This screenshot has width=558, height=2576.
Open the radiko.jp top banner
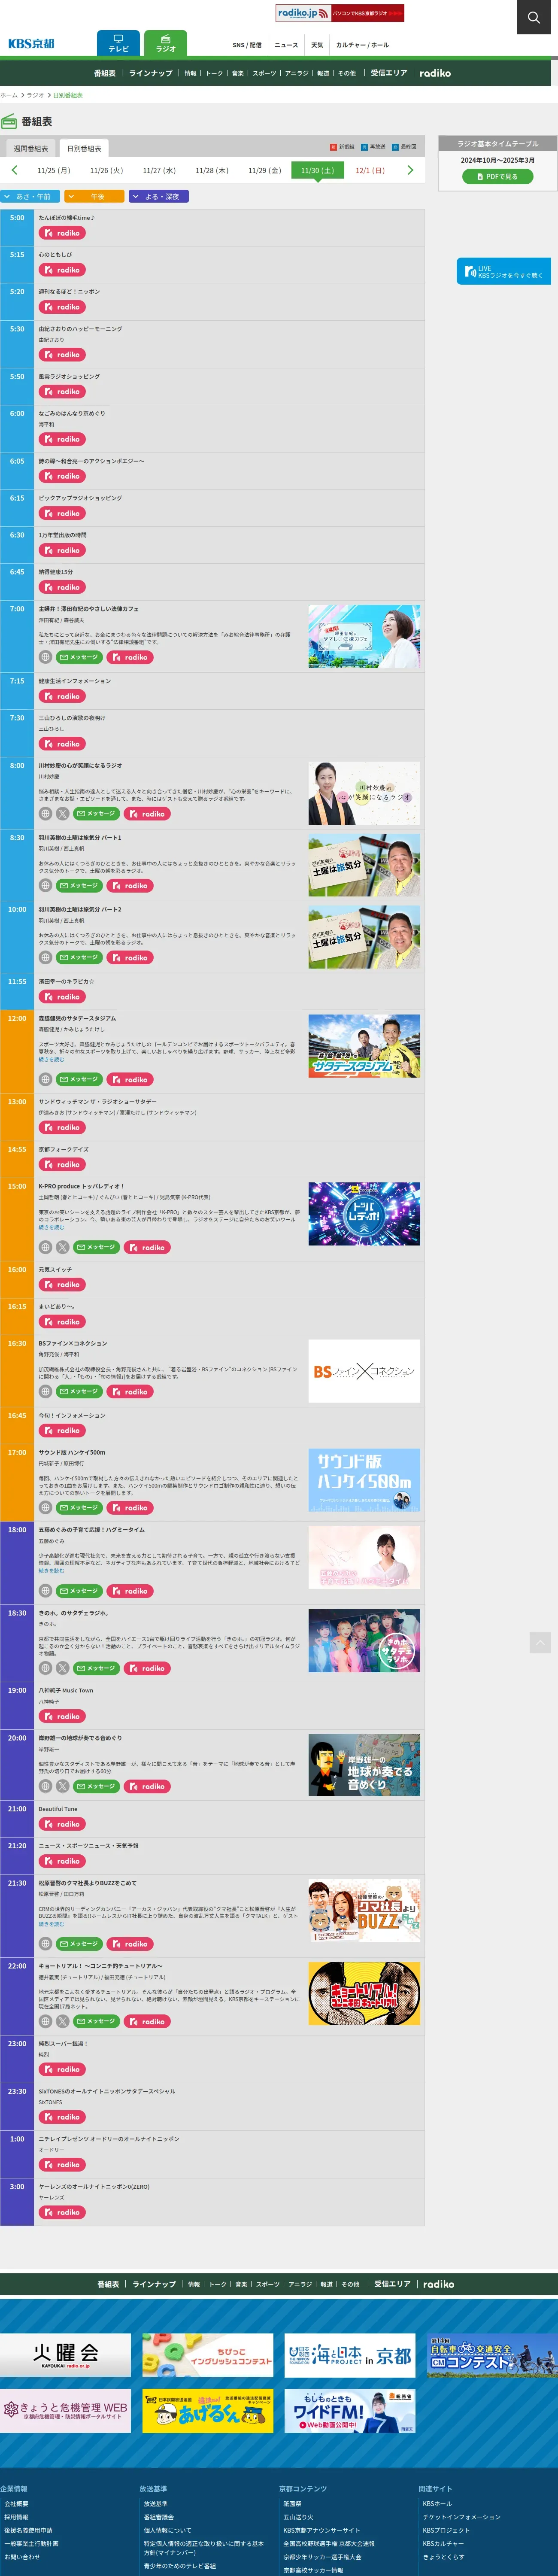(340, 13)
